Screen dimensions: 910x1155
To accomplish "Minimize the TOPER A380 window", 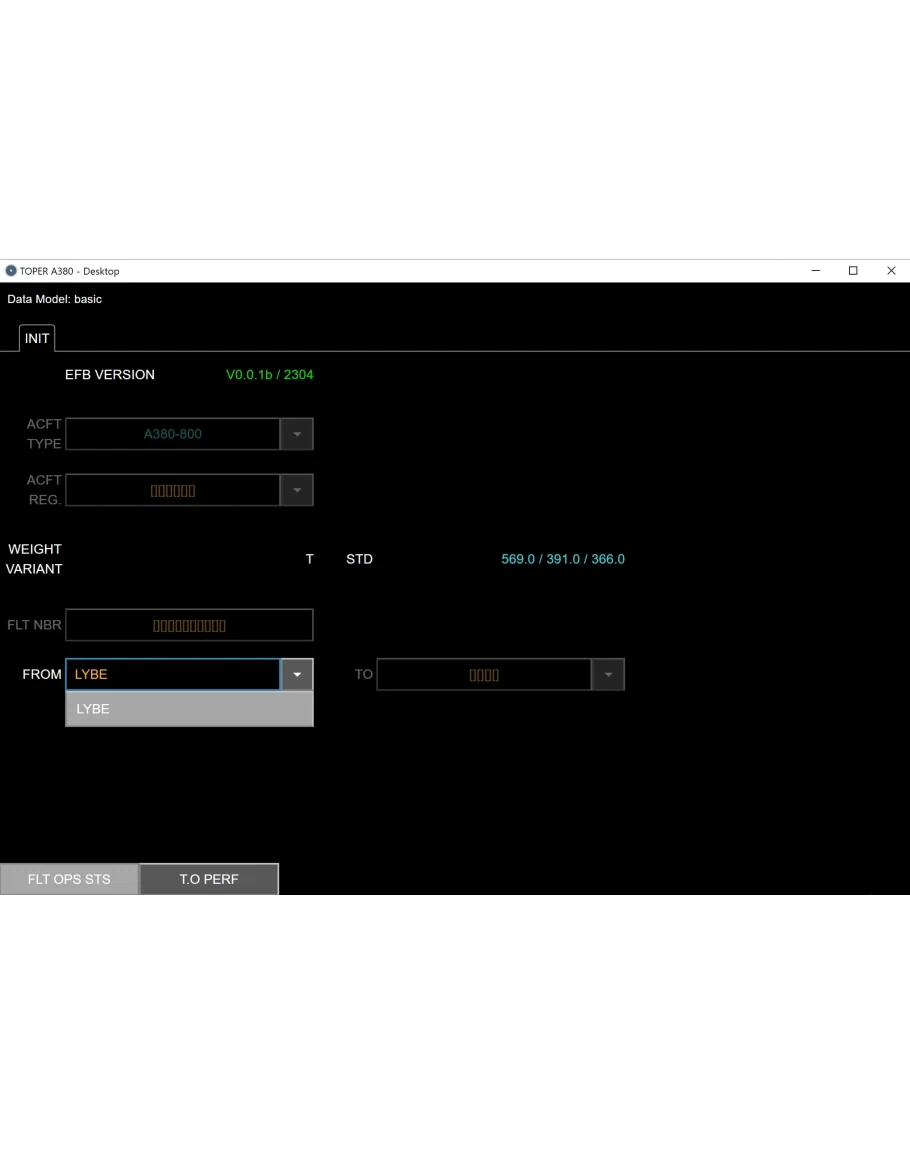I will coord(816,271).
